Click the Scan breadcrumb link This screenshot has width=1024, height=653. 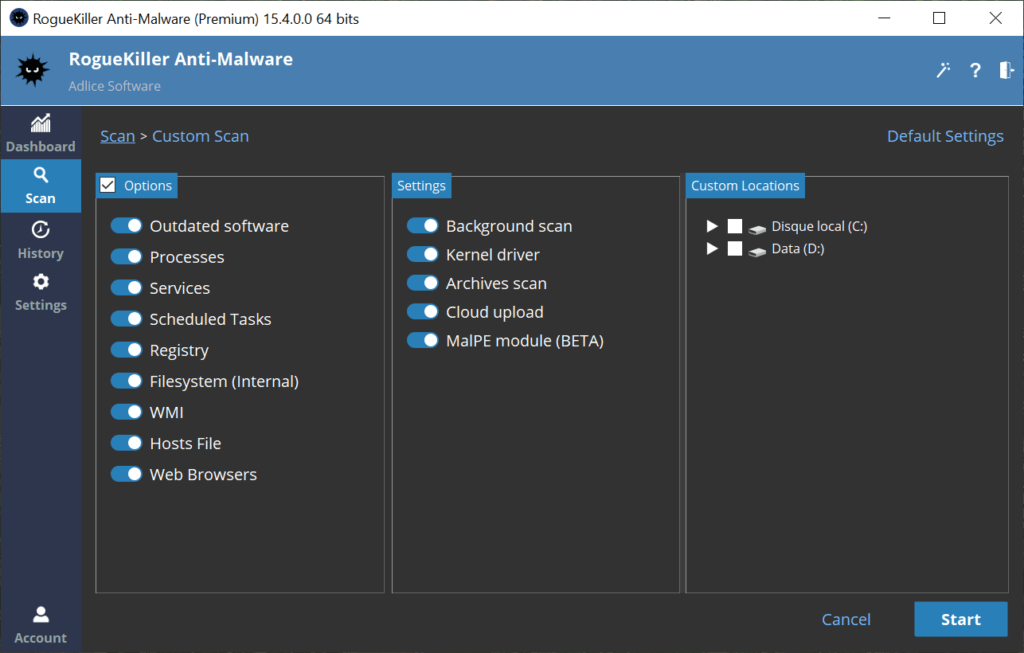point(117,136)
